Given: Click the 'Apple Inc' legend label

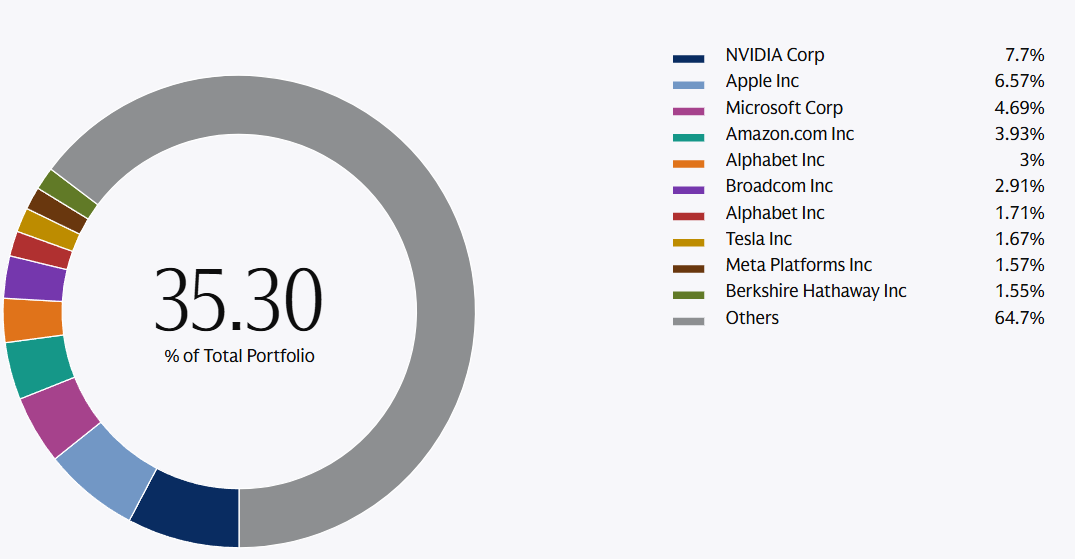Looking at the screenshot, I should [x=762, y=81].
